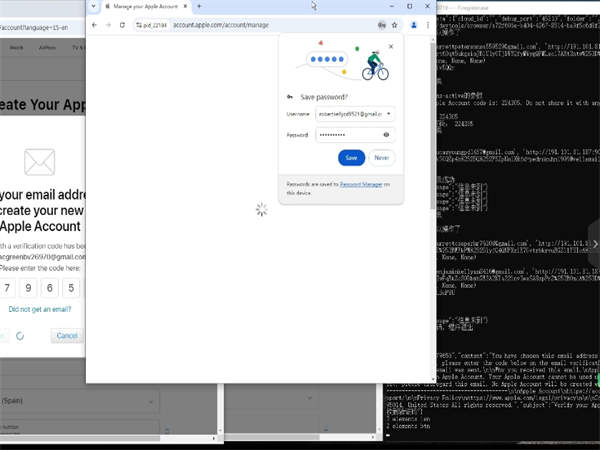Click the browser back arrow
Image resolution: width=600 pixels, height=450 pixels.
click(94, 24)
